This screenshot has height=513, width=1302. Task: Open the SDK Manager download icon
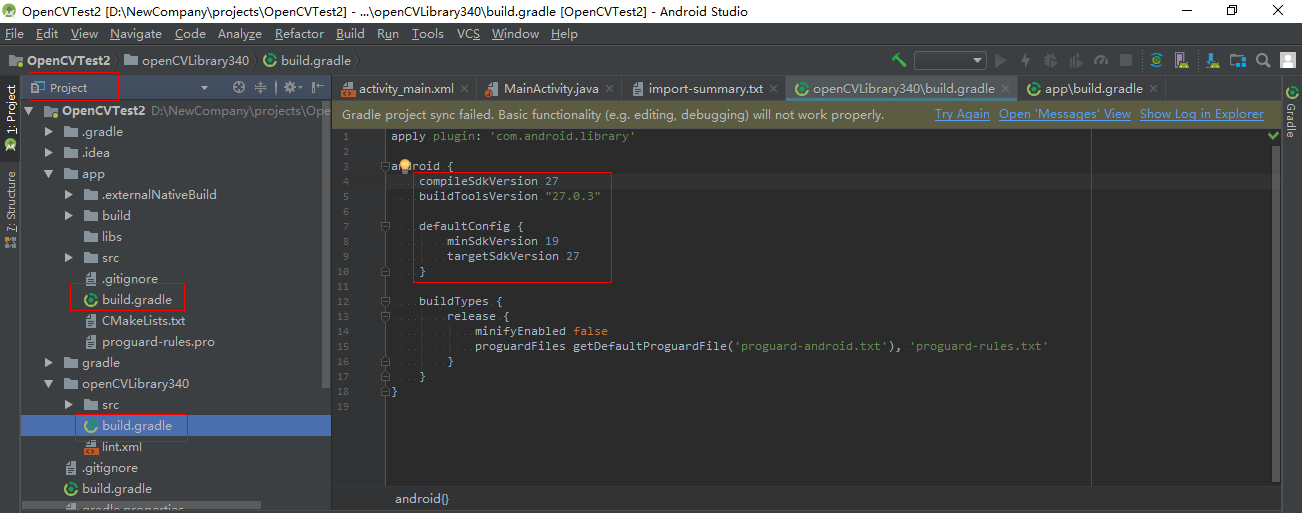(x=1213, y=60)
